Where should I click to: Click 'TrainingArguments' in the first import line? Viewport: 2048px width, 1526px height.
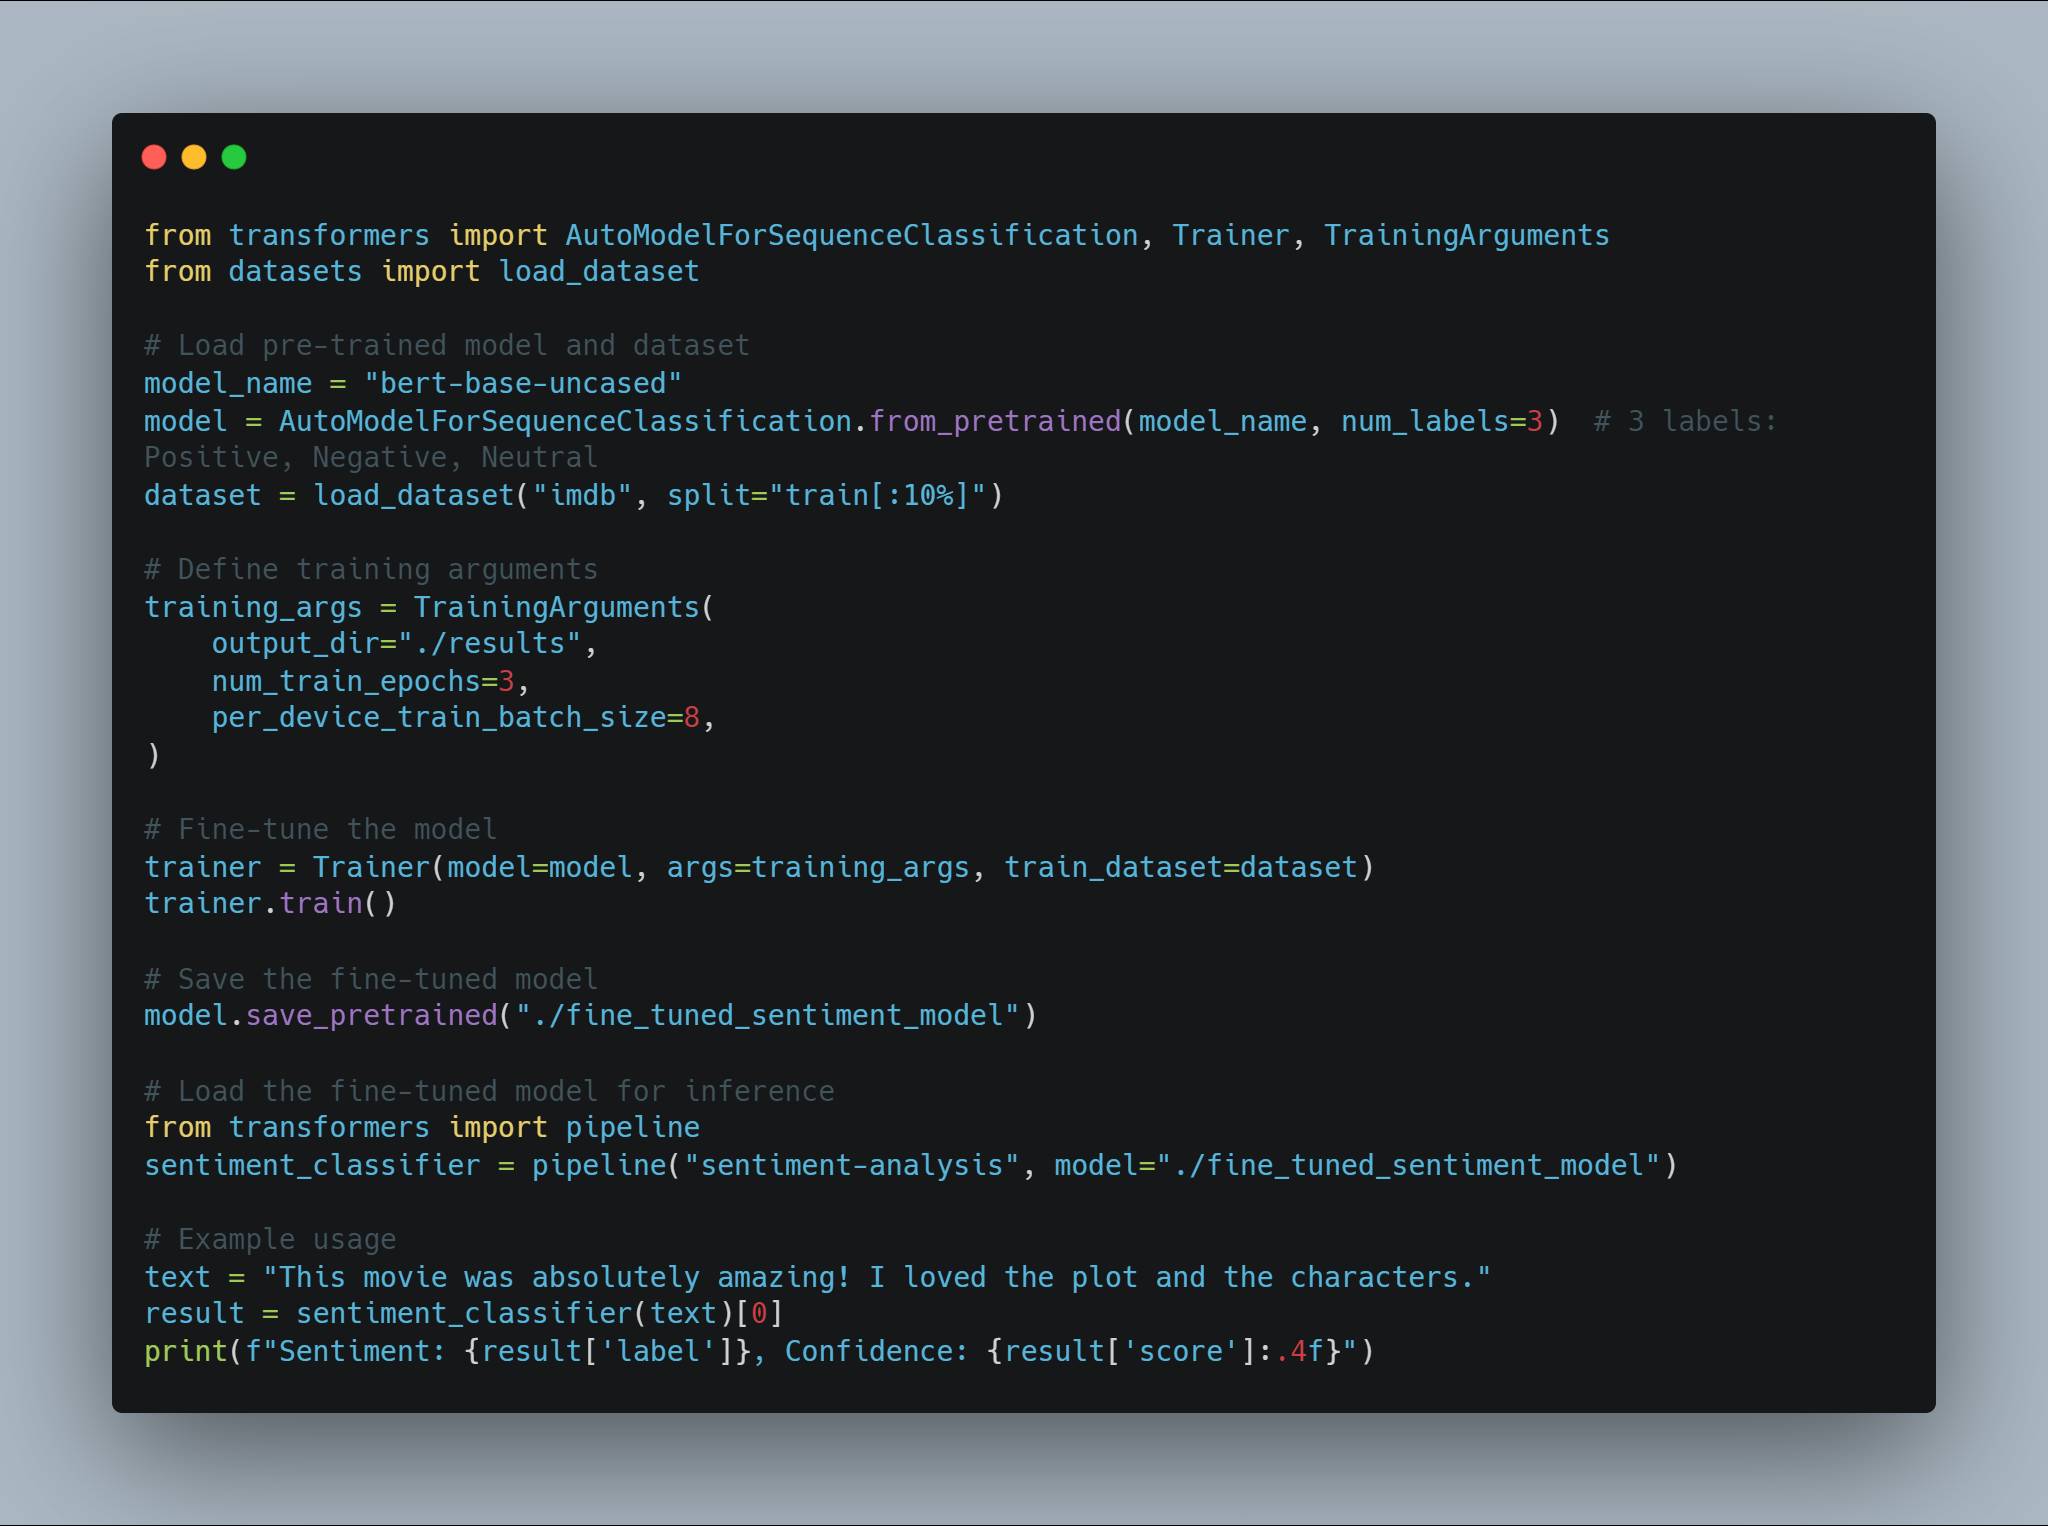(1467, 236)
